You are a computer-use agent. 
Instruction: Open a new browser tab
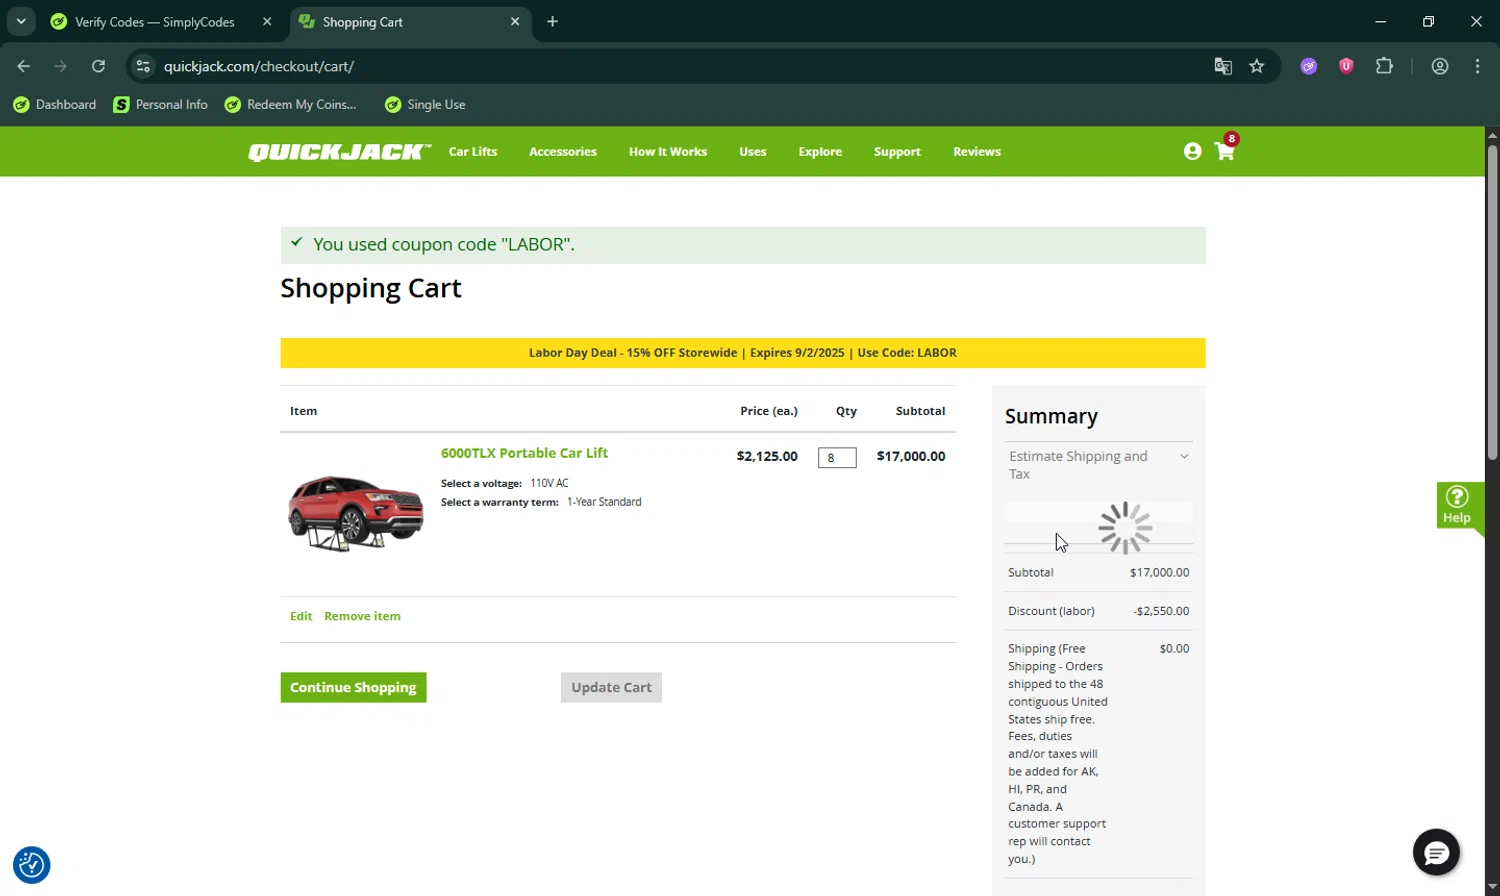552,21
